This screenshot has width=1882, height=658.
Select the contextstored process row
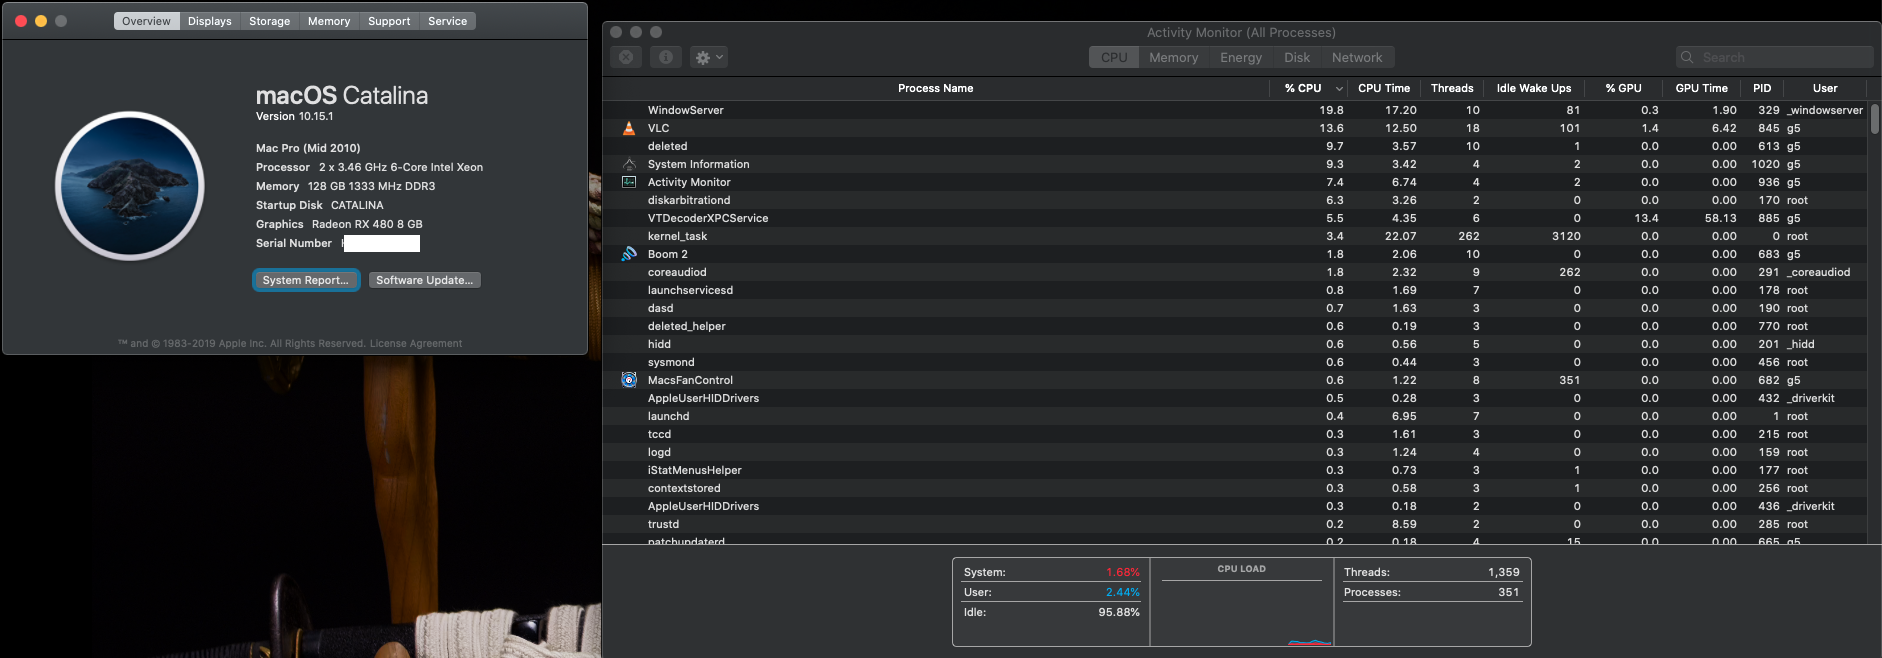click(x=1234, y=488)
